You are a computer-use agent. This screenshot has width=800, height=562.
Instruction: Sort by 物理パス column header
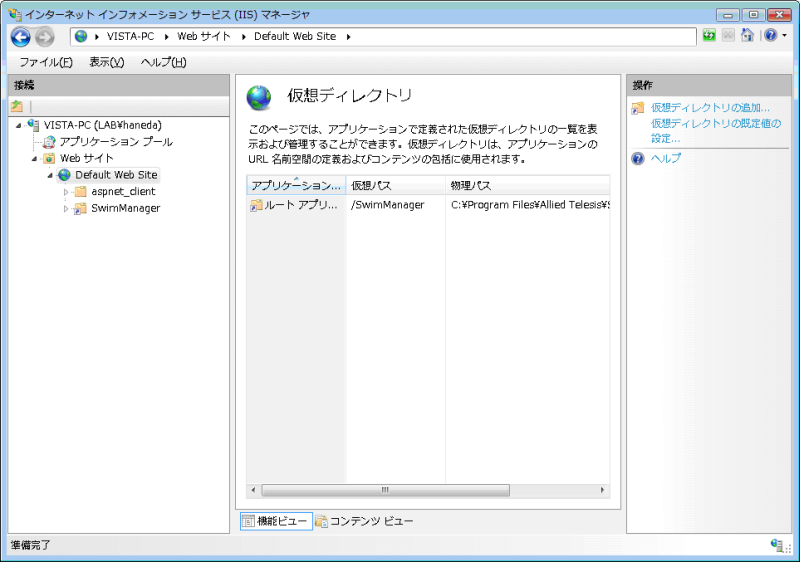[x=528, y=185]
